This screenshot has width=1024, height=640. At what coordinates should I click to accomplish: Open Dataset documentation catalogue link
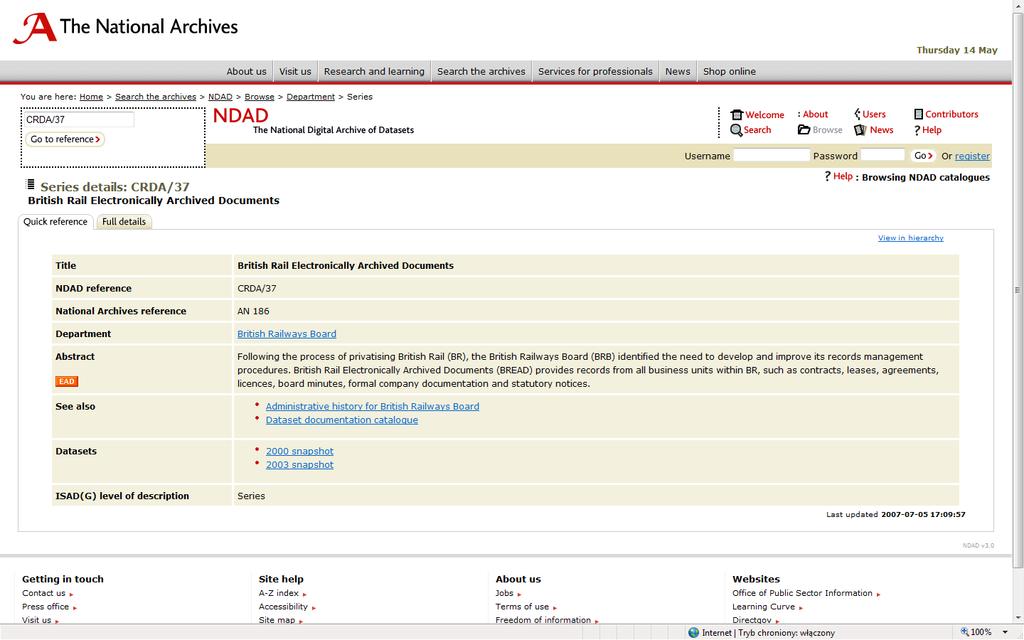point(342,420)
